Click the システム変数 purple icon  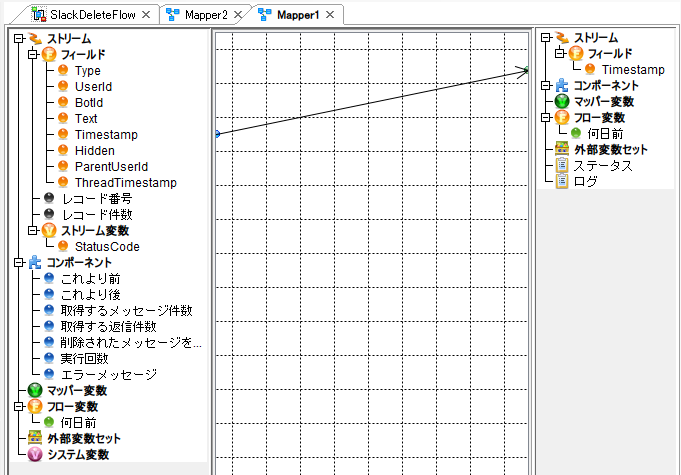[35, 454]
